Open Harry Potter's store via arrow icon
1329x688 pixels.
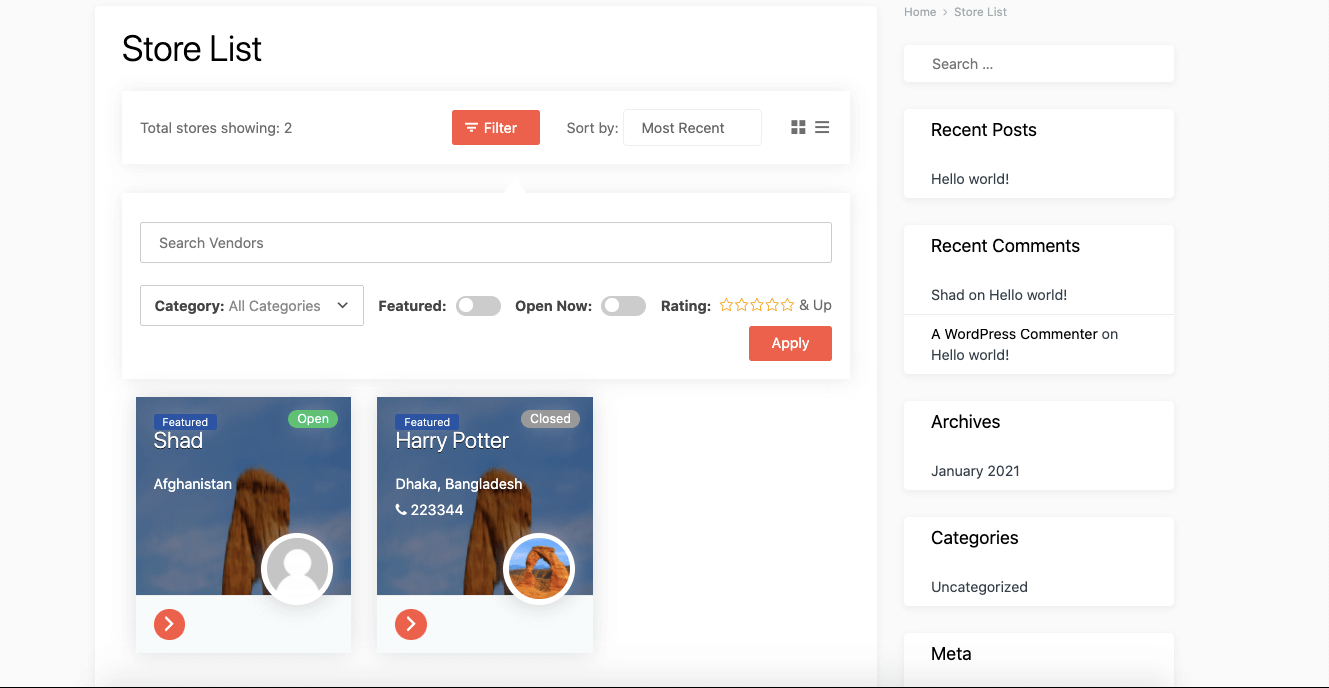(410, 624)
